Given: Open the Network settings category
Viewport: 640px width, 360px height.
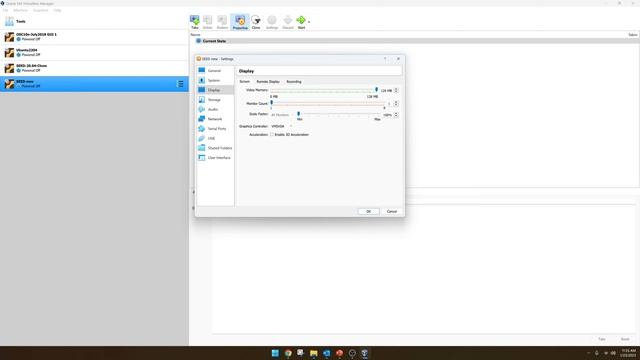Looking at the screenshot, I should click(x=215, y=119).
